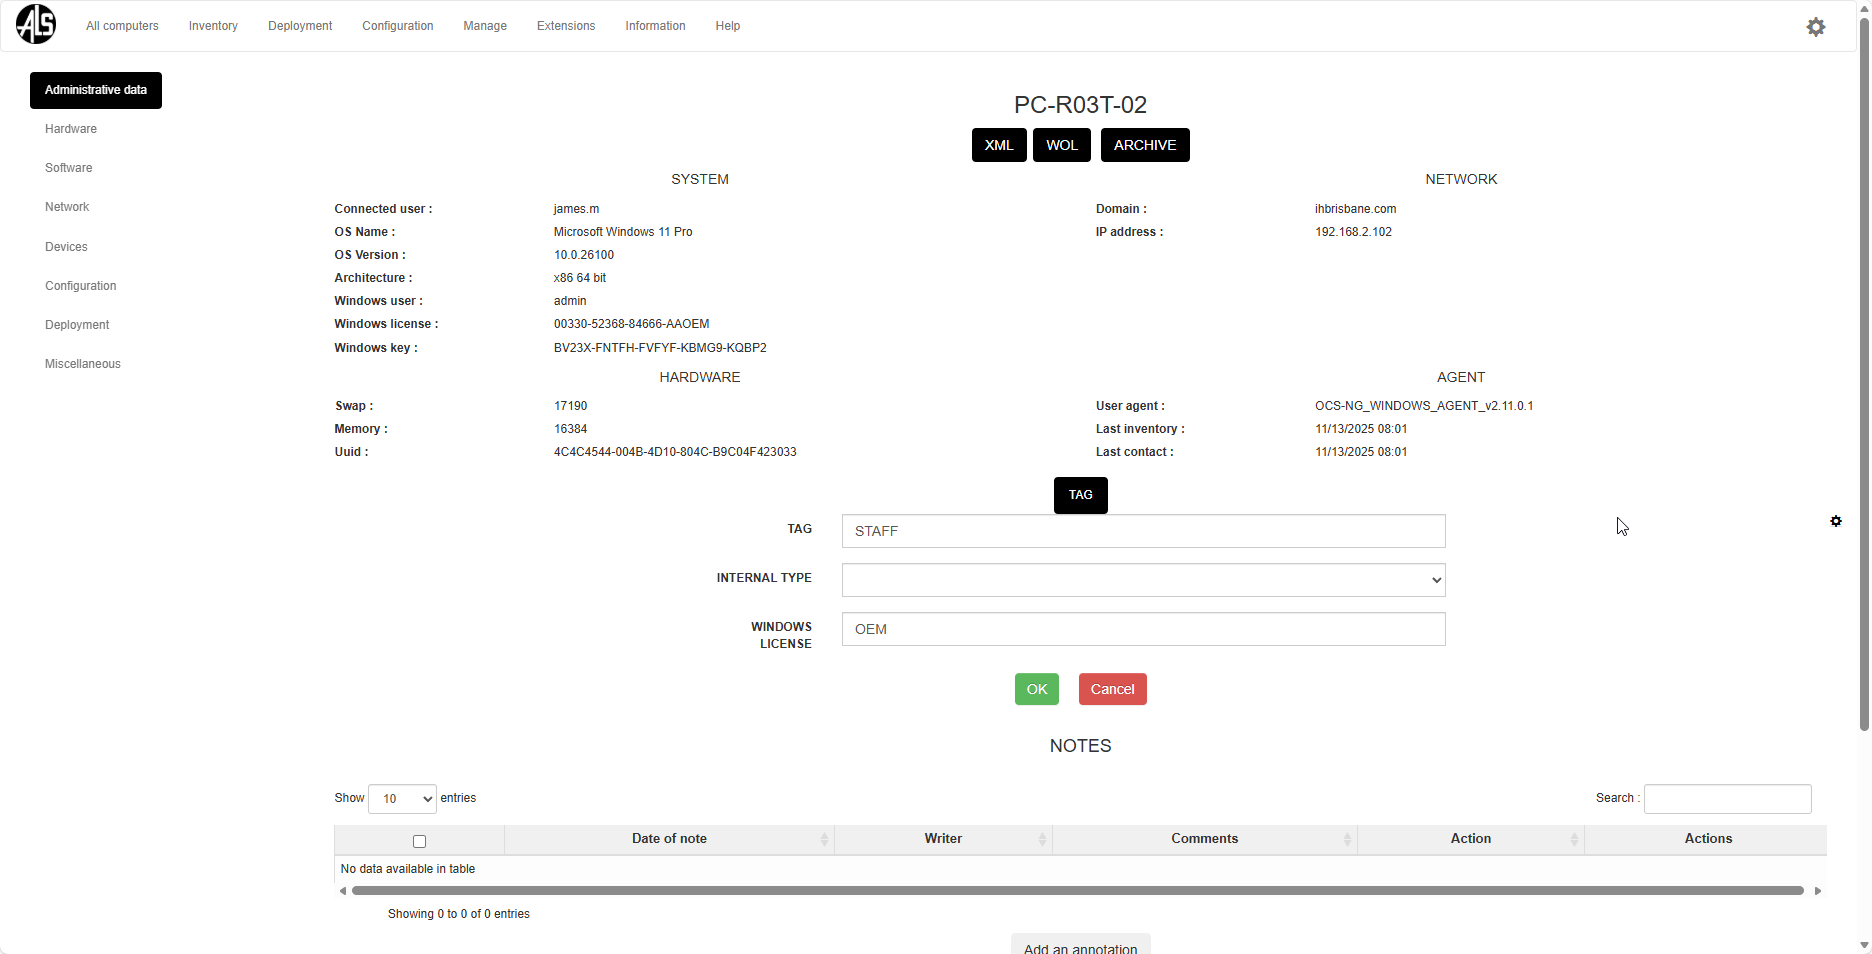This screenshot has width=1872, height=954.
Task: Click the OCS Inventory logo icon
Action: pyautogui.click(x=36, y=25)
